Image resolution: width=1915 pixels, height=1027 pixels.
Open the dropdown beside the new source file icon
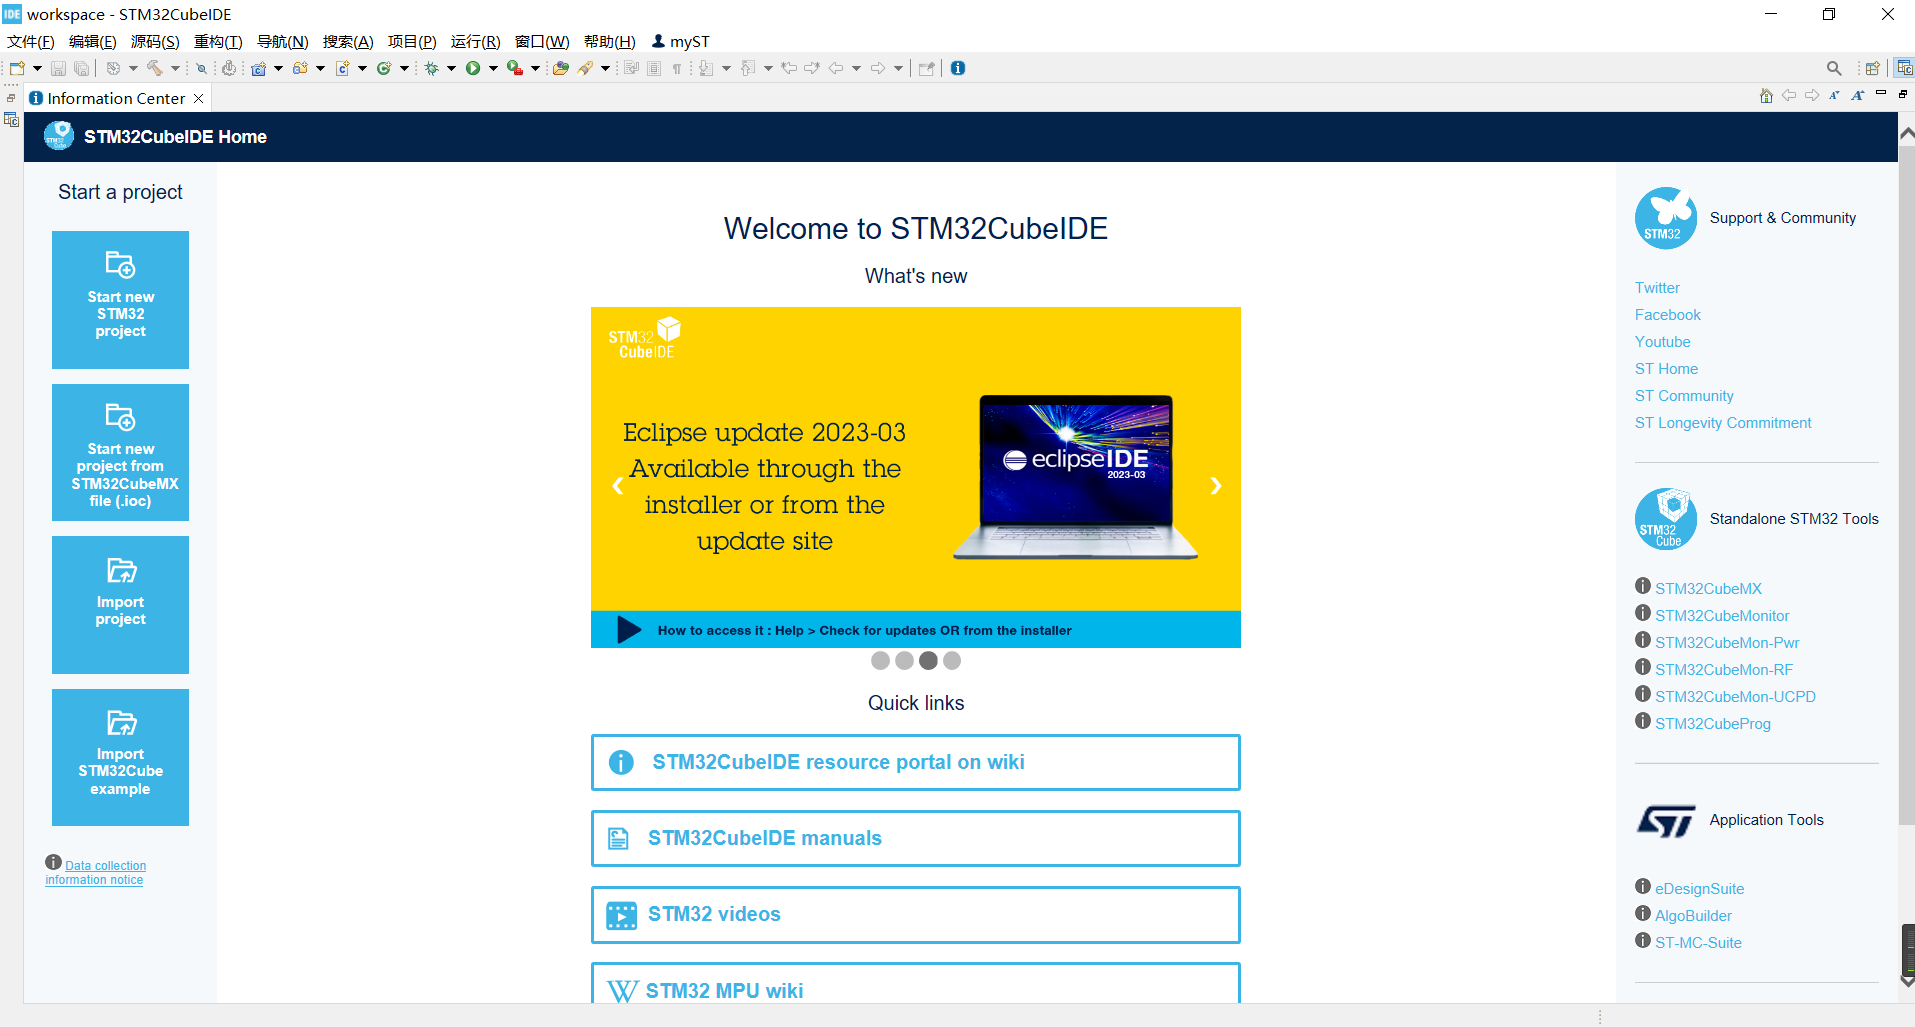click(362, 68)
